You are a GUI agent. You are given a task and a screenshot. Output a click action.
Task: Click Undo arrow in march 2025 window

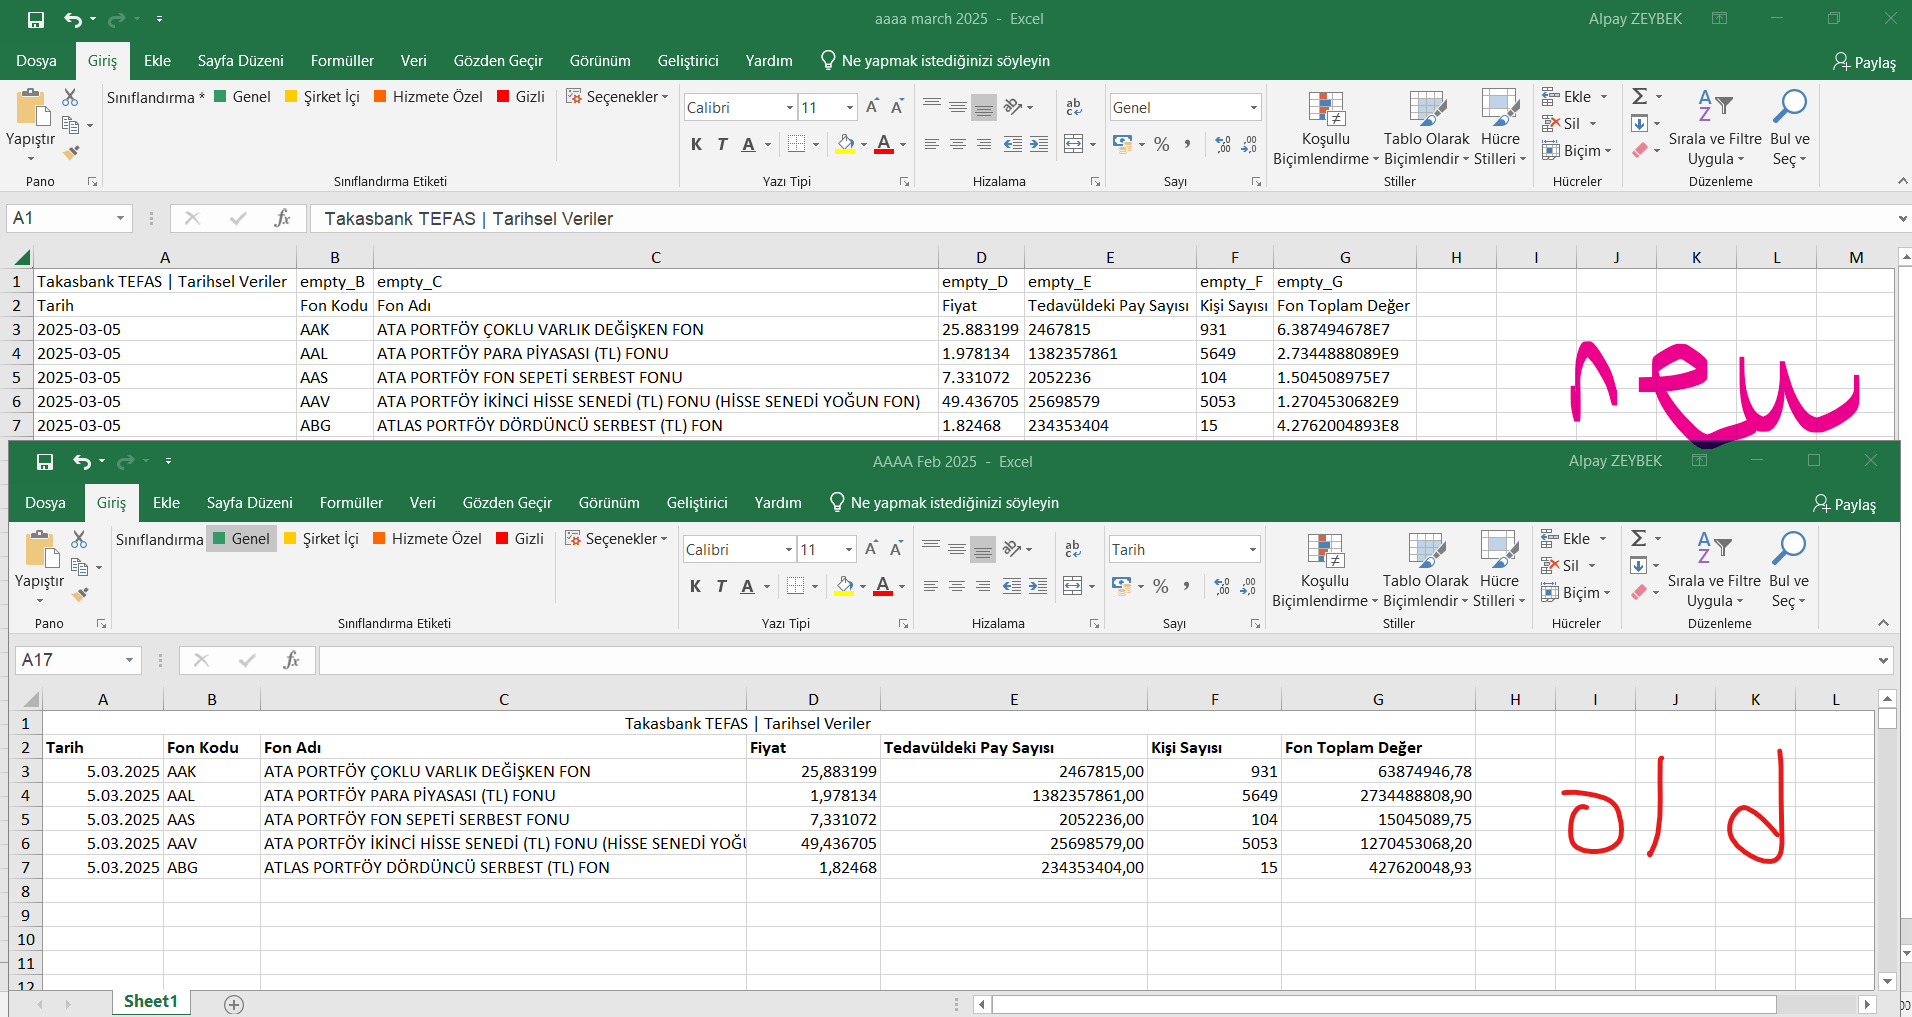click(73, 19)
